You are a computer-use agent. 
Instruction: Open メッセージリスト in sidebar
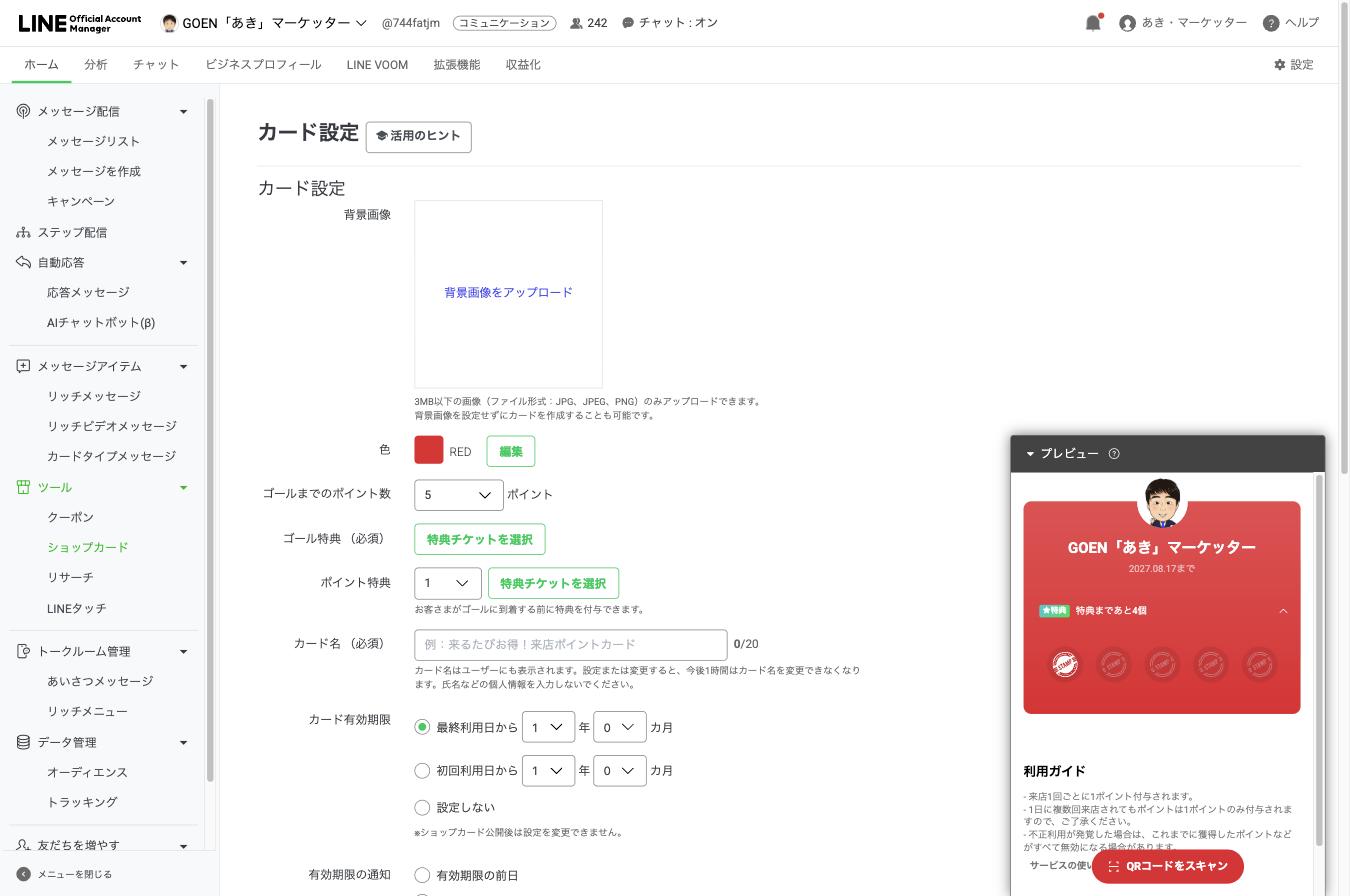tap(93, 141)
